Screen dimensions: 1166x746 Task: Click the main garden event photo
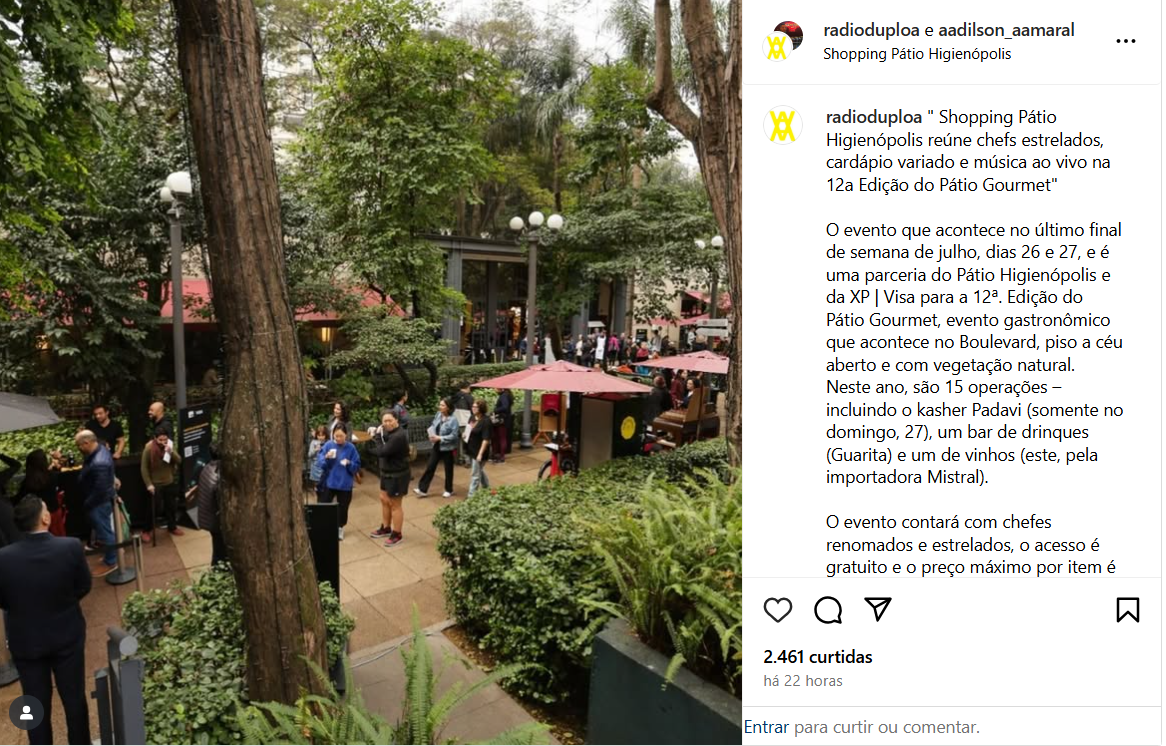(370, 372)
